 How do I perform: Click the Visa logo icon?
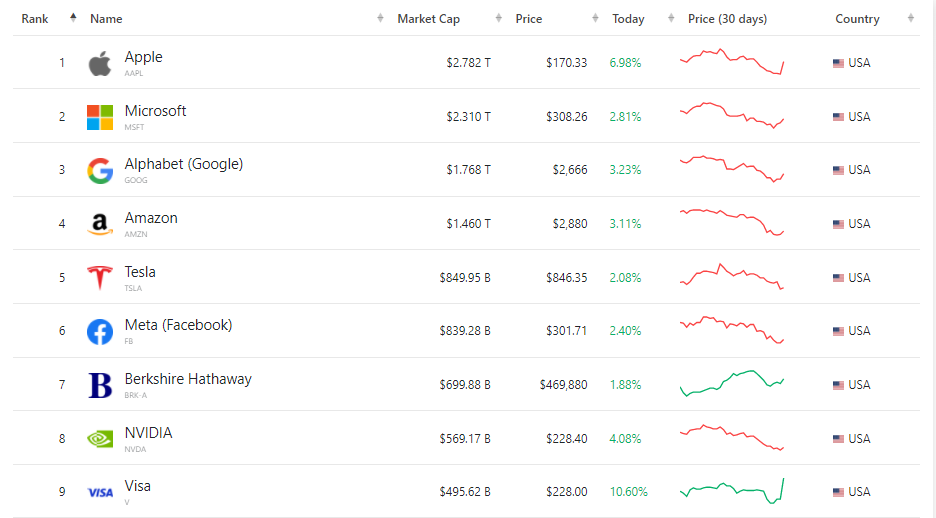pos(100,492)
